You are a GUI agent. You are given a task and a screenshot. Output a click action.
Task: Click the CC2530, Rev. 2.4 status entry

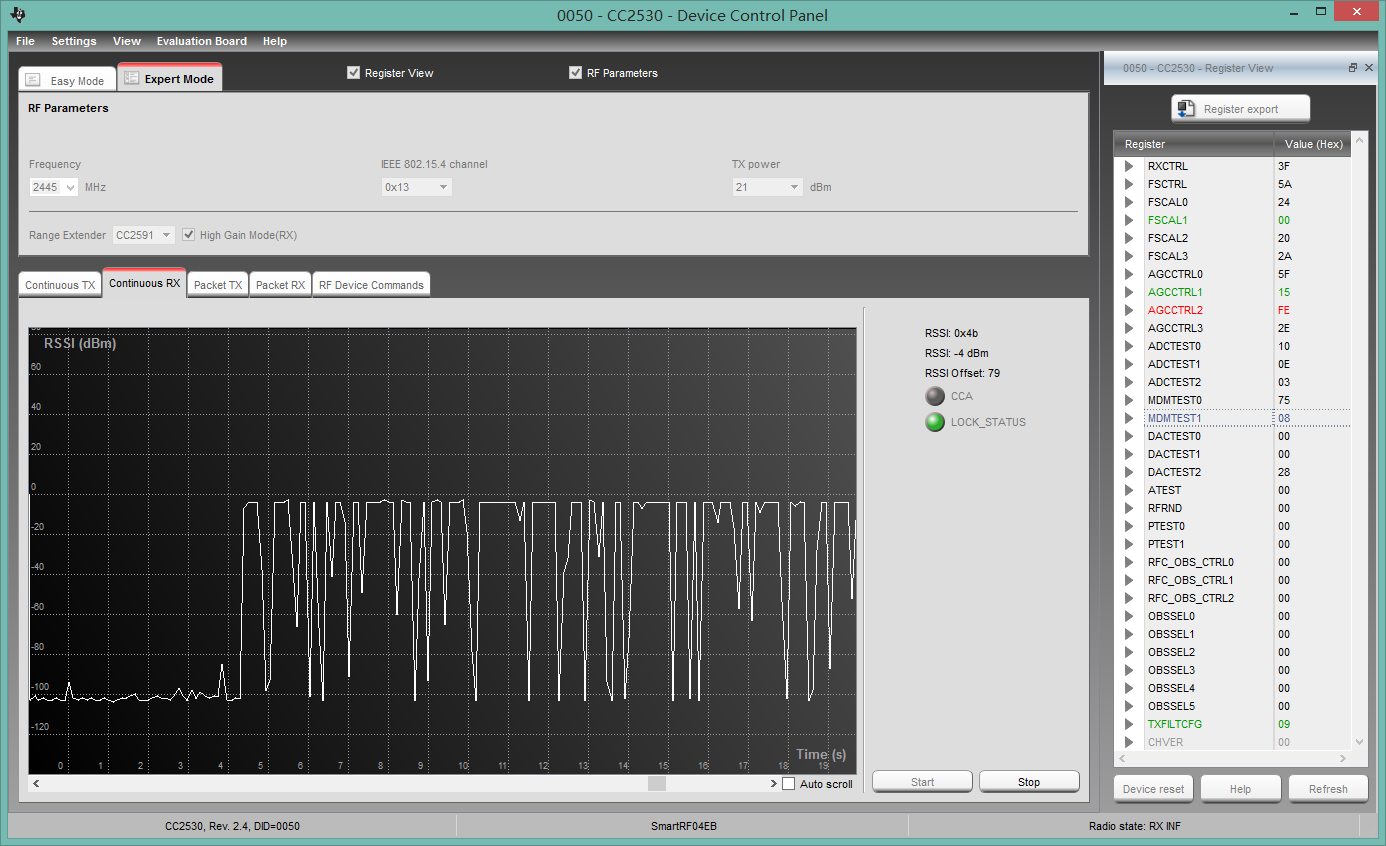click(x=232, y=826)
